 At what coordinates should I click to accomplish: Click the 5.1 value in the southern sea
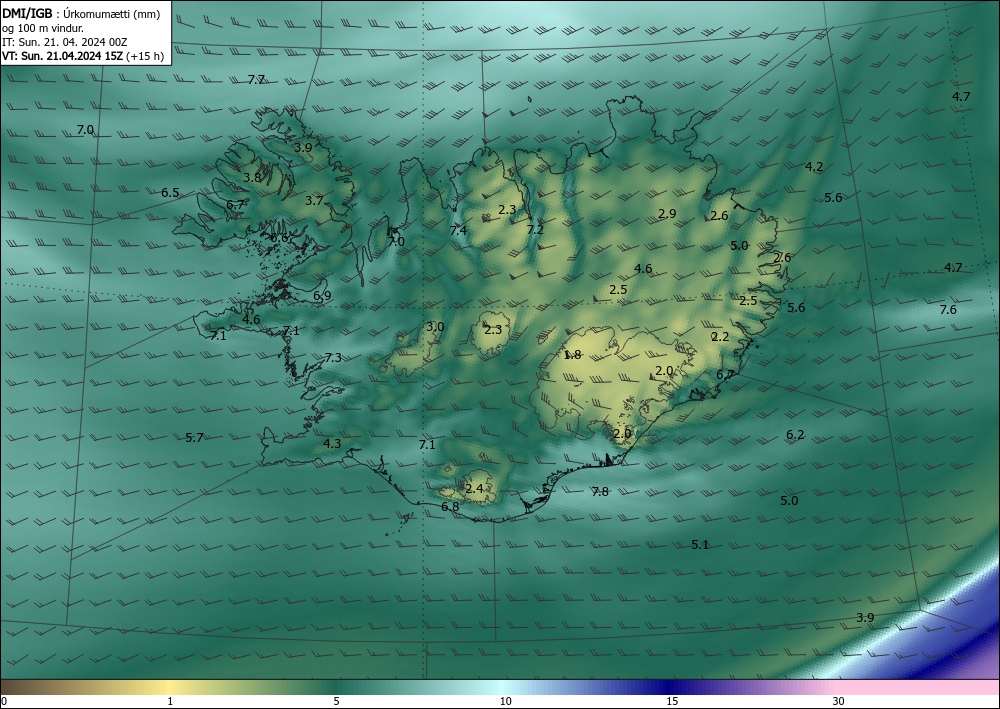[x=700, y=545]
